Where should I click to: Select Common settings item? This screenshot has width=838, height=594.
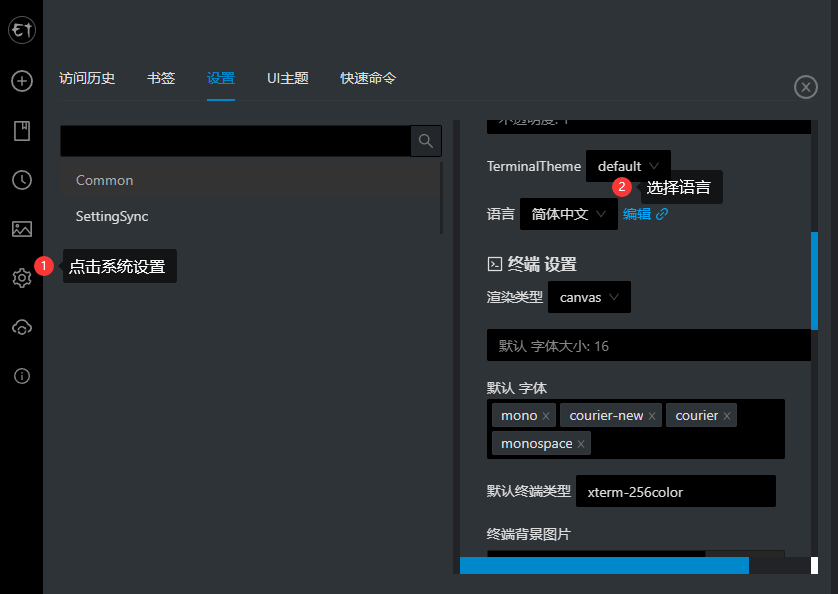pos(250,180)
